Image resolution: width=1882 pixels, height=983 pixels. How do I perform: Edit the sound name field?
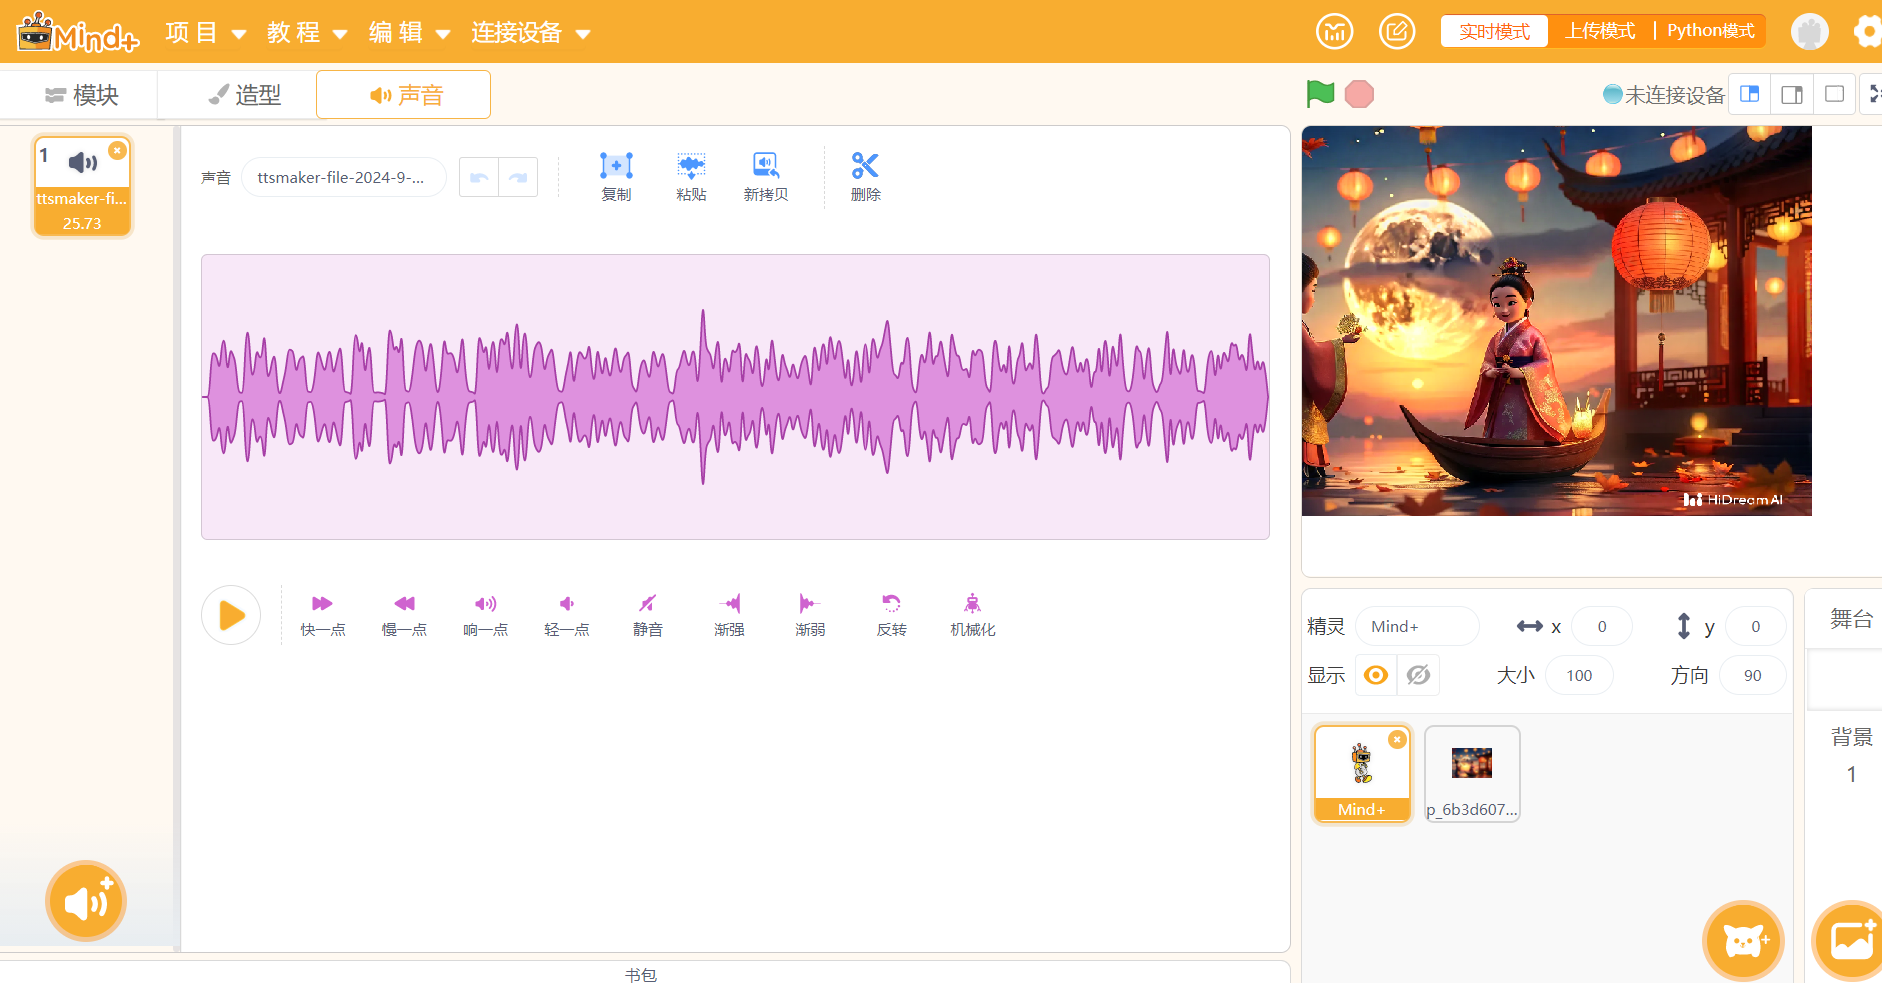click(344, 177)
